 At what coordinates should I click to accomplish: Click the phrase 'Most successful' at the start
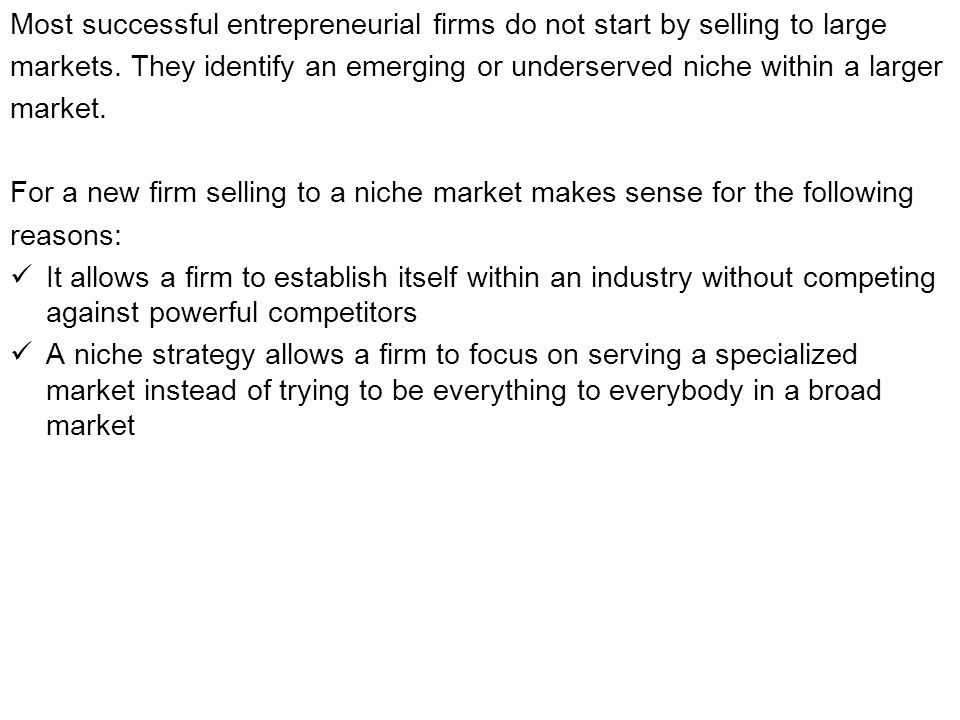click(x=114, y=25)
